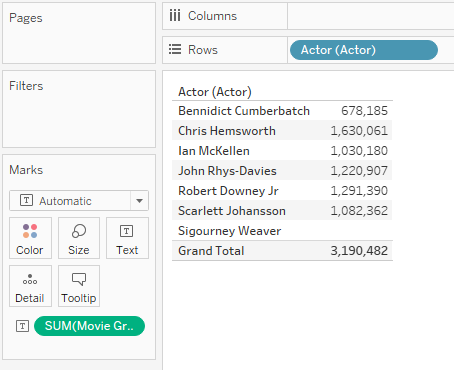
Task: Click the Actor (Actor) column header
Action: pyautogui.click(x=215, y=92)
